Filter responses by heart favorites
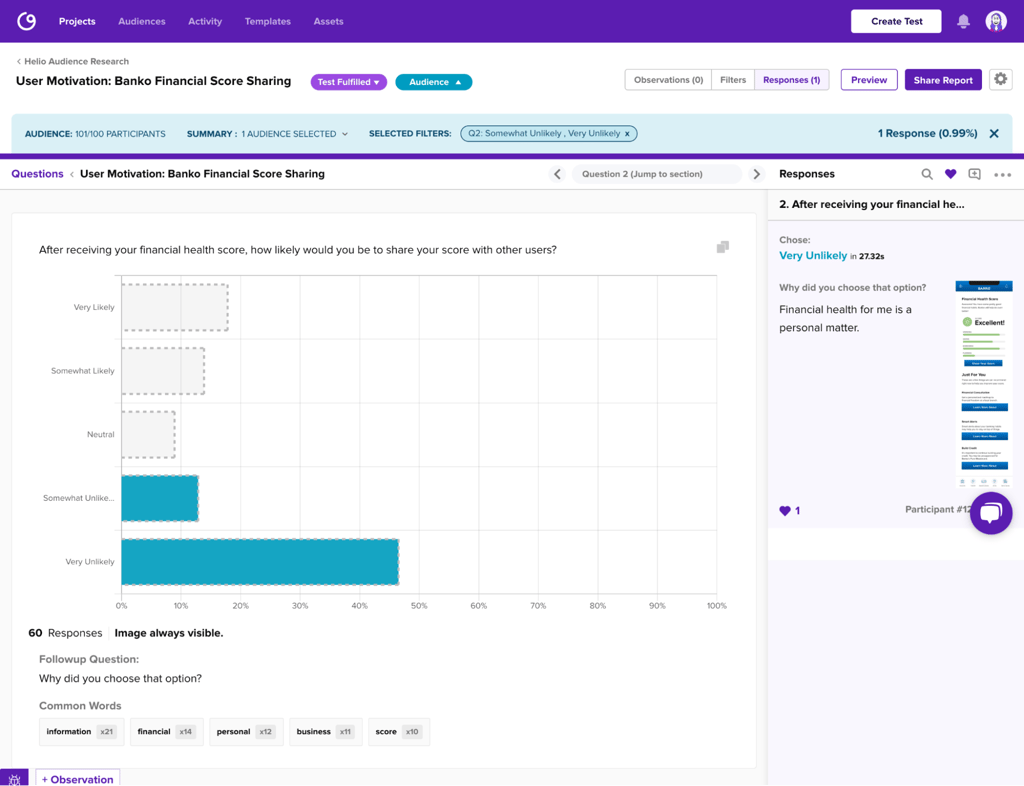This screenshot has height=786, width=1024. pyautogui.click(x=950, y=174)
